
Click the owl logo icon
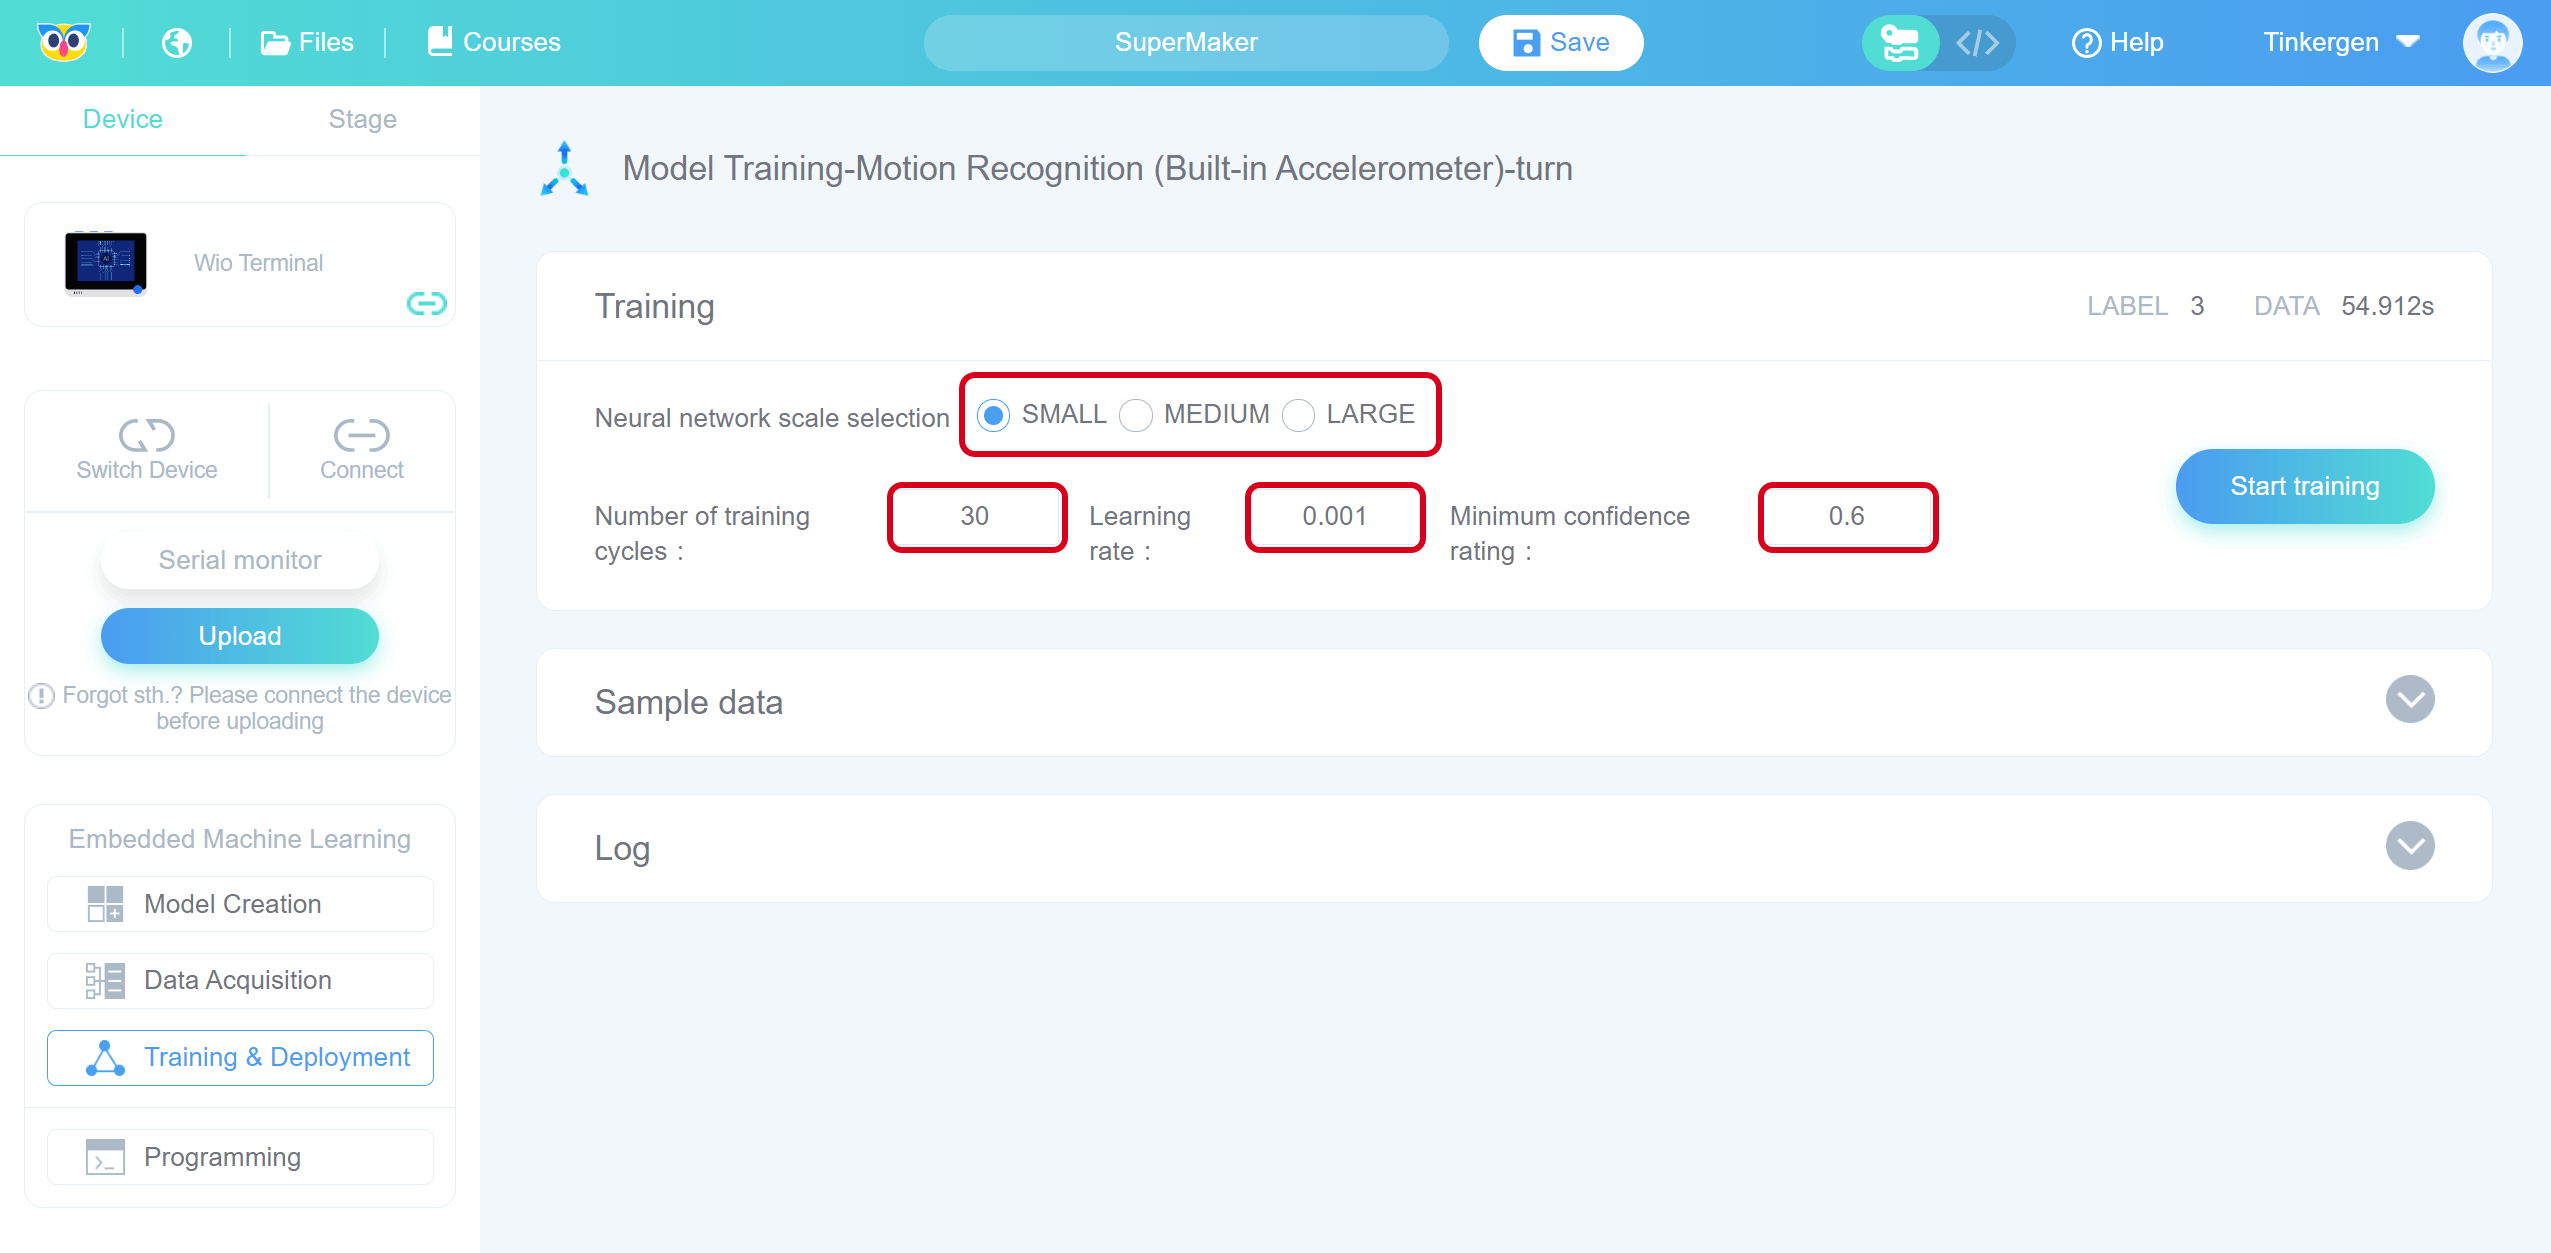tap(63, 42)
